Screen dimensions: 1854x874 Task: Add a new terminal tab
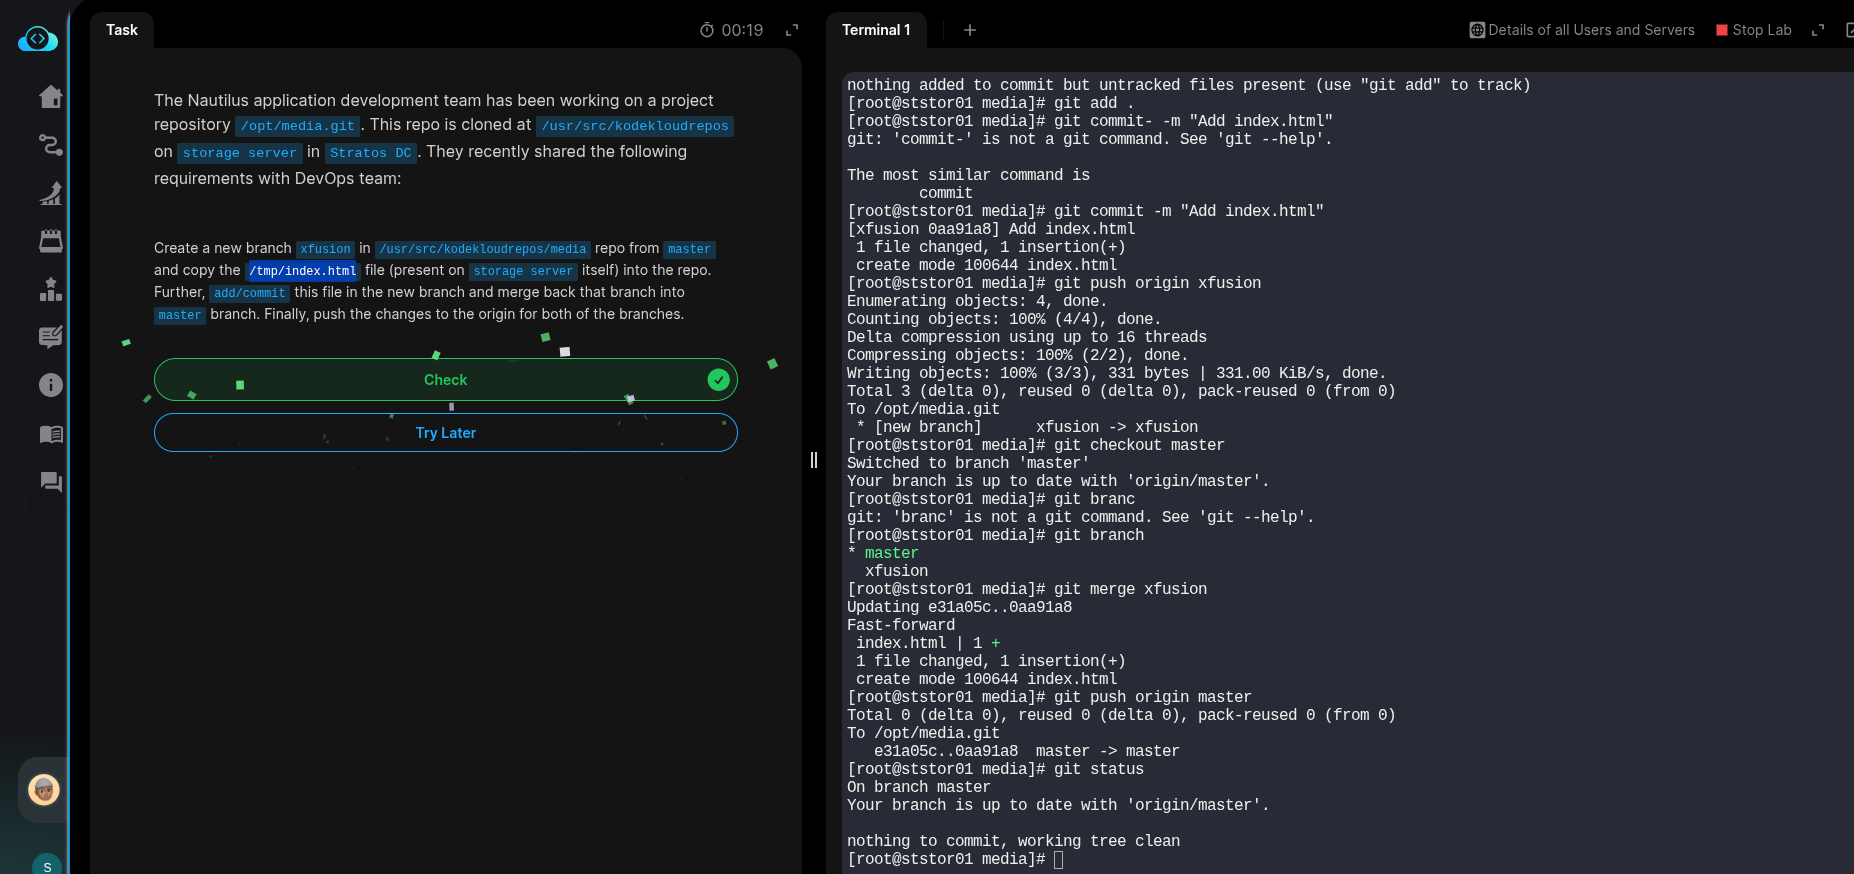pos(970,30)
